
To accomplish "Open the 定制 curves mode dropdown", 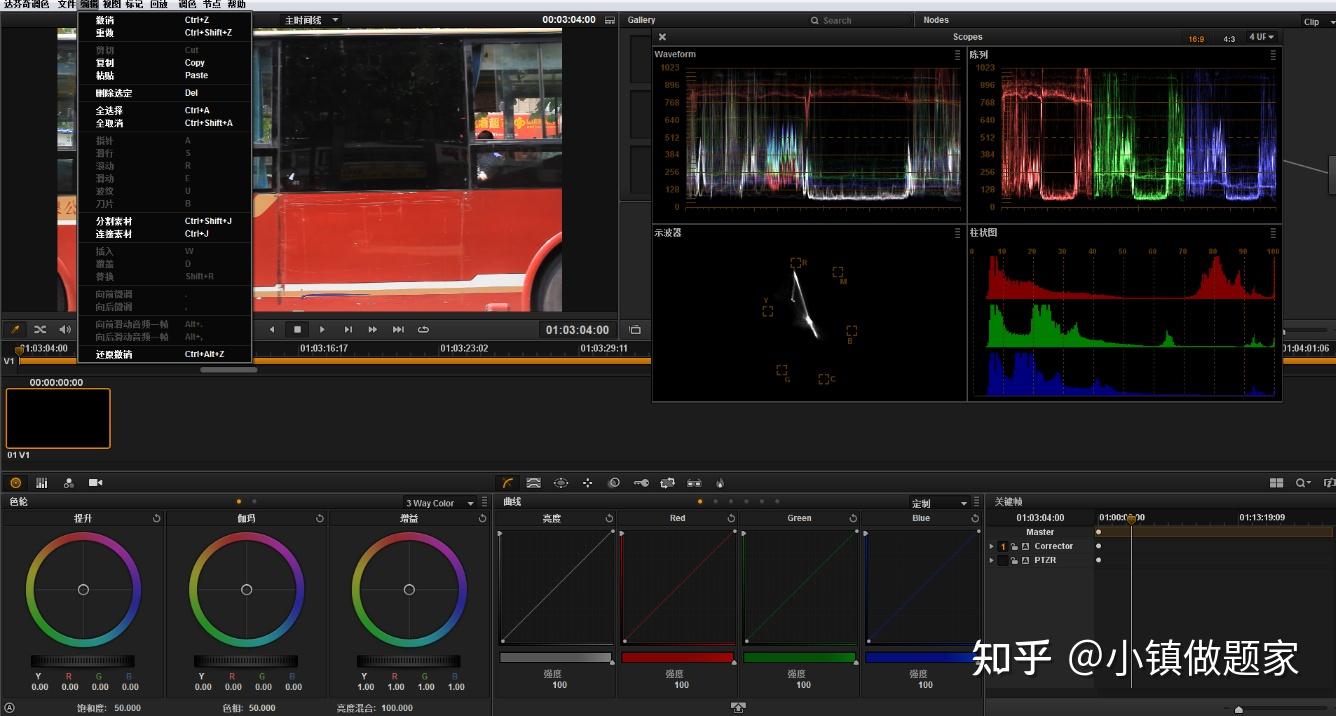I will pos(940,503).
